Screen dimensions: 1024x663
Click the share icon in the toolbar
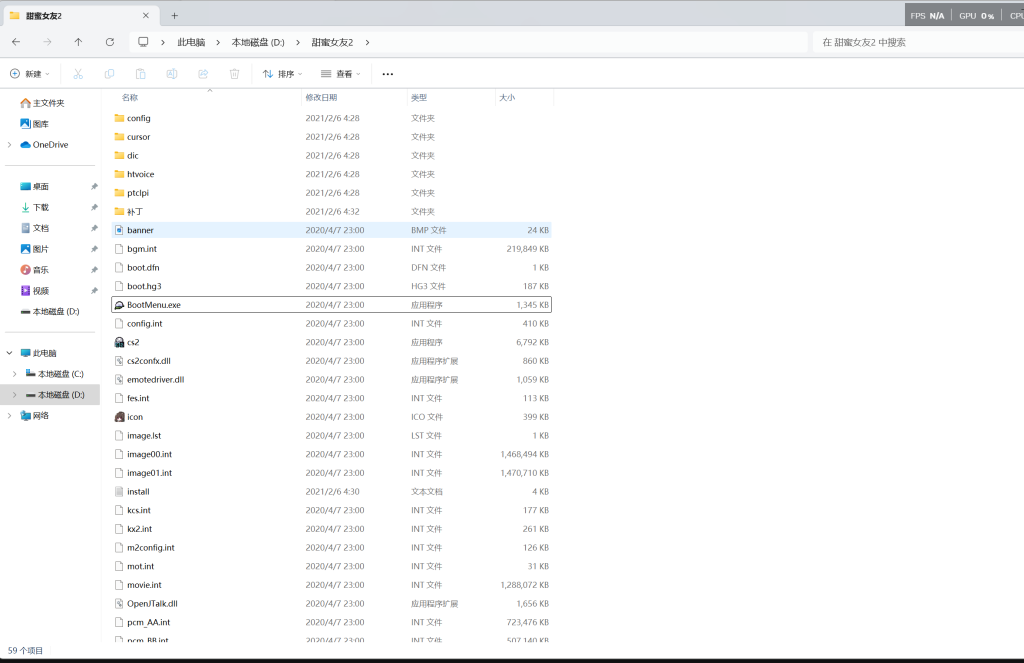tap(203, 74)
